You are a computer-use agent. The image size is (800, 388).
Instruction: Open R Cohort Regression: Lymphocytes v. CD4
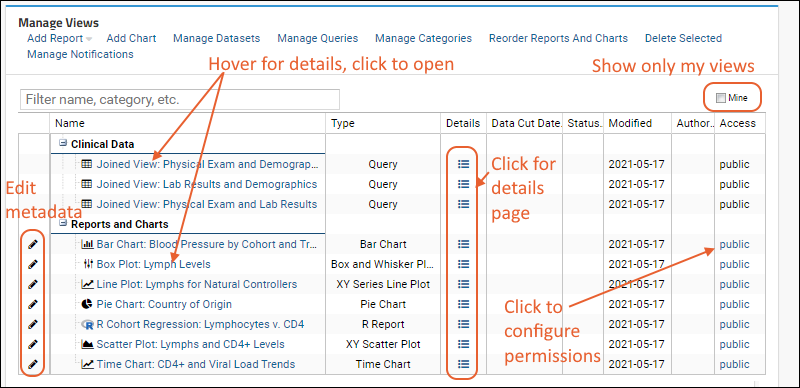coord(201,324)
